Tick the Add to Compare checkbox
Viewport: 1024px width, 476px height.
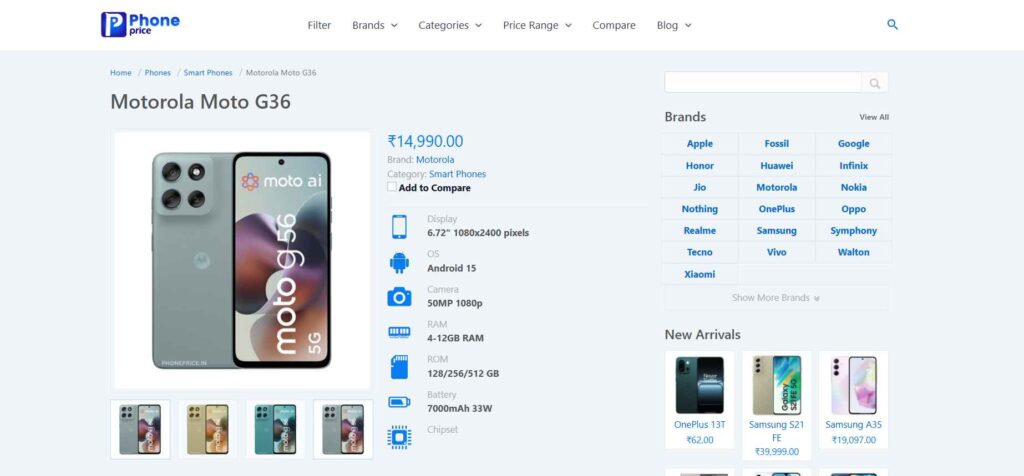(392, 187)
